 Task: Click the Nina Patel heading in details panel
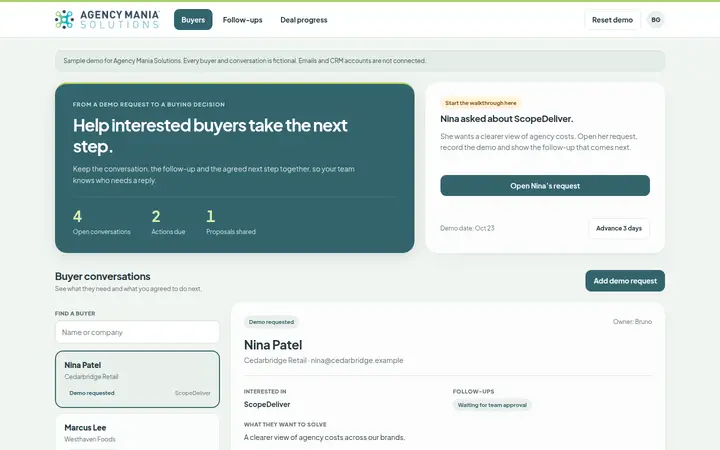pos(273,345)
